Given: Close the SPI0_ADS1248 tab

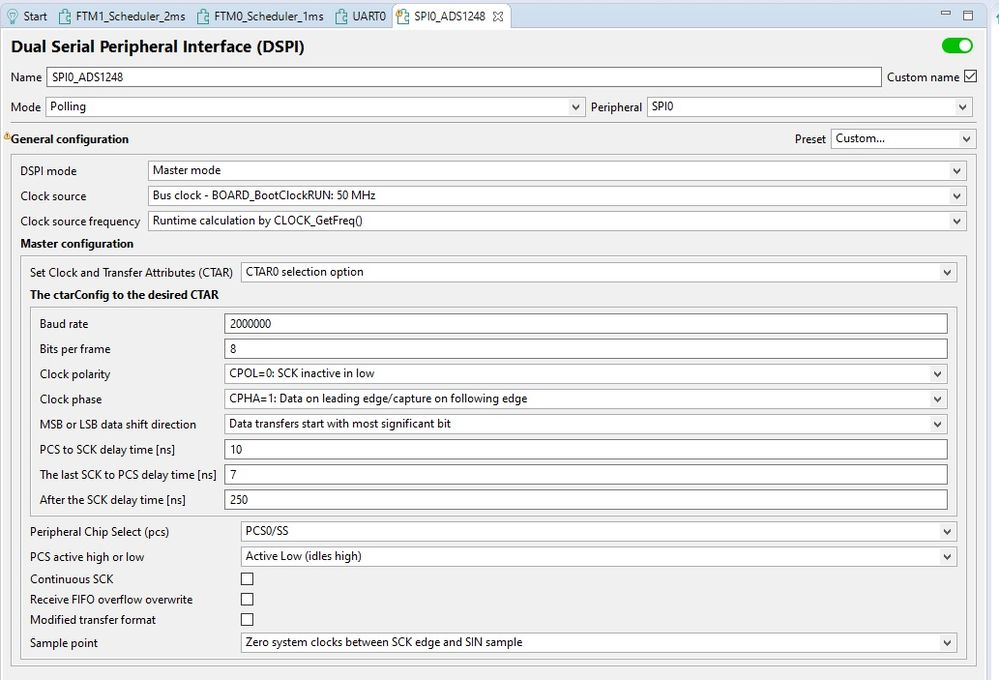Looking at the screenshot, I should point(498,17).
